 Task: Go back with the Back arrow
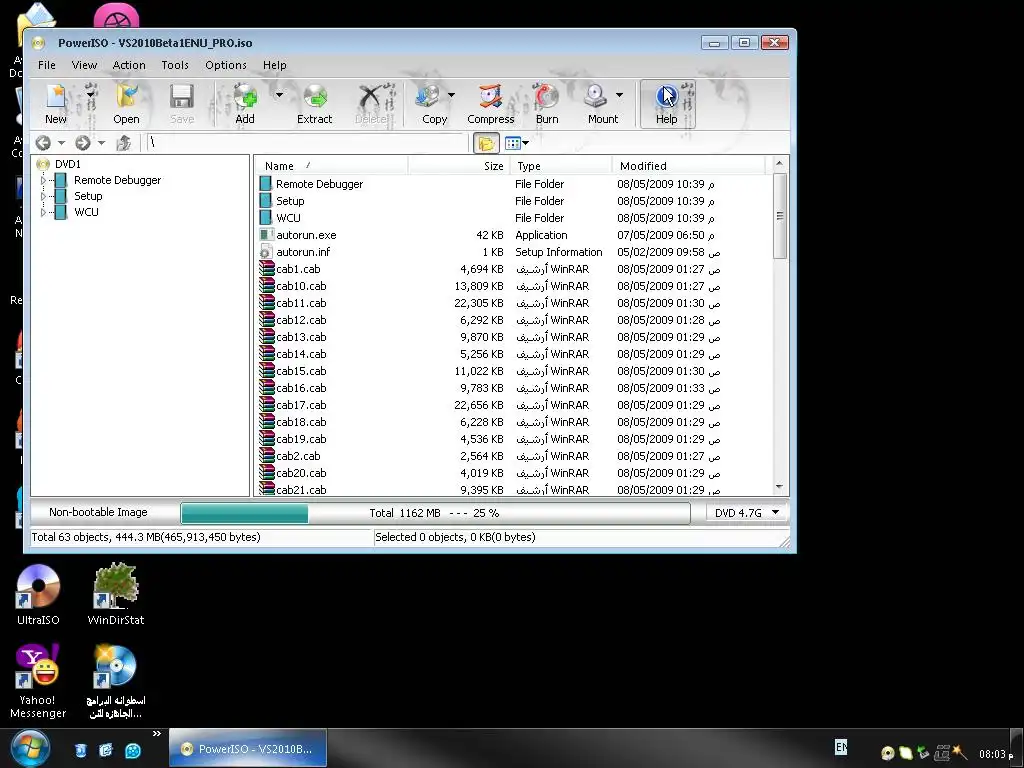[43, 143]
